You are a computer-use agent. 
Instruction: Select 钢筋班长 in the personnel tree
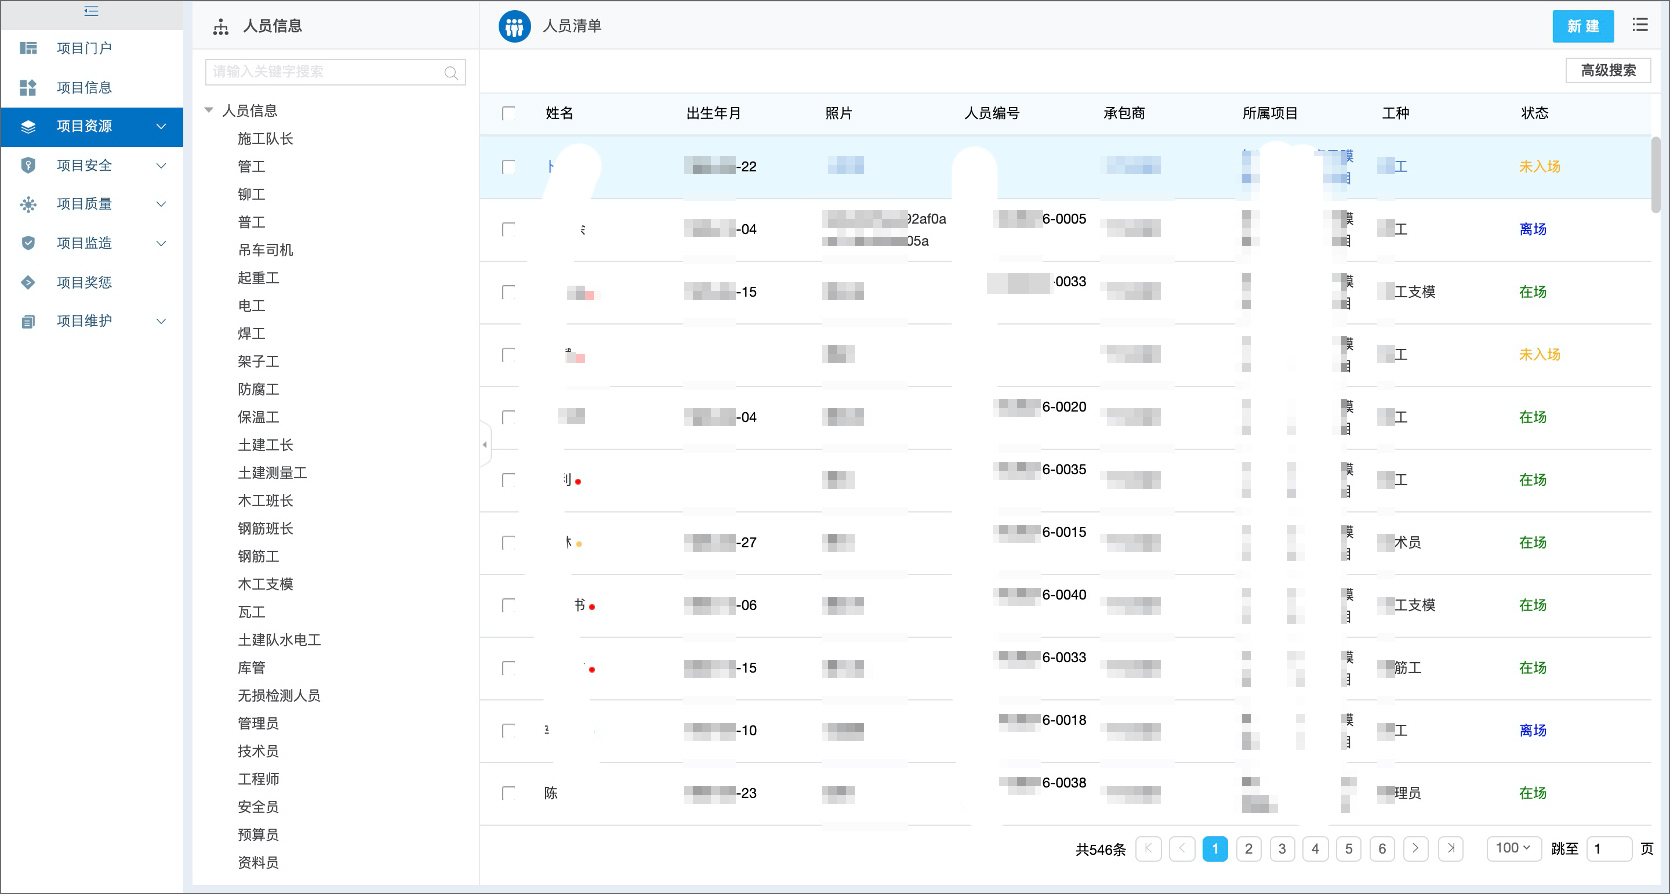[x=265, y=529]
